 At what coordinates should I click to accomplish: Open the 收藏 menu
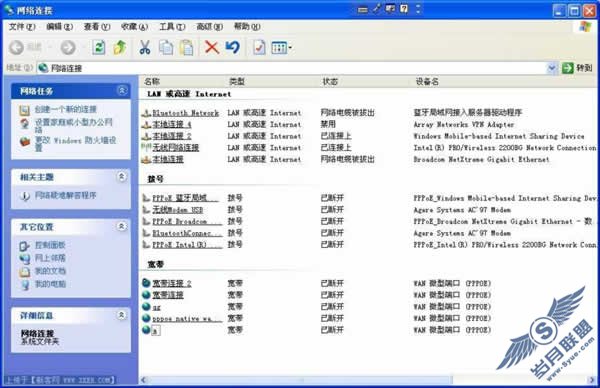point(134,27)
